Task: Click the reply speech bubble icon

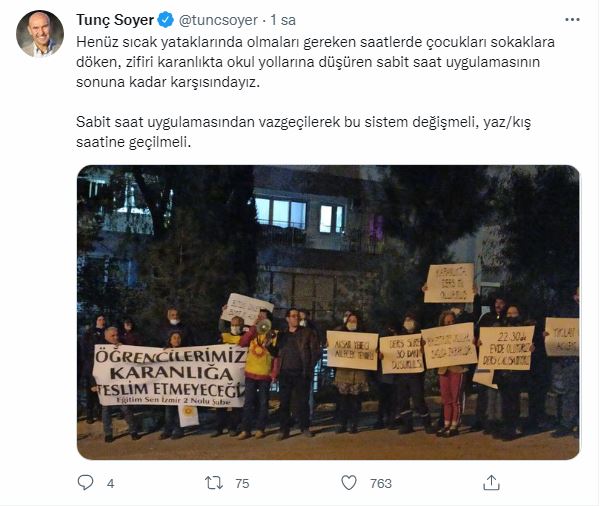Action: [x=85, y=483]
